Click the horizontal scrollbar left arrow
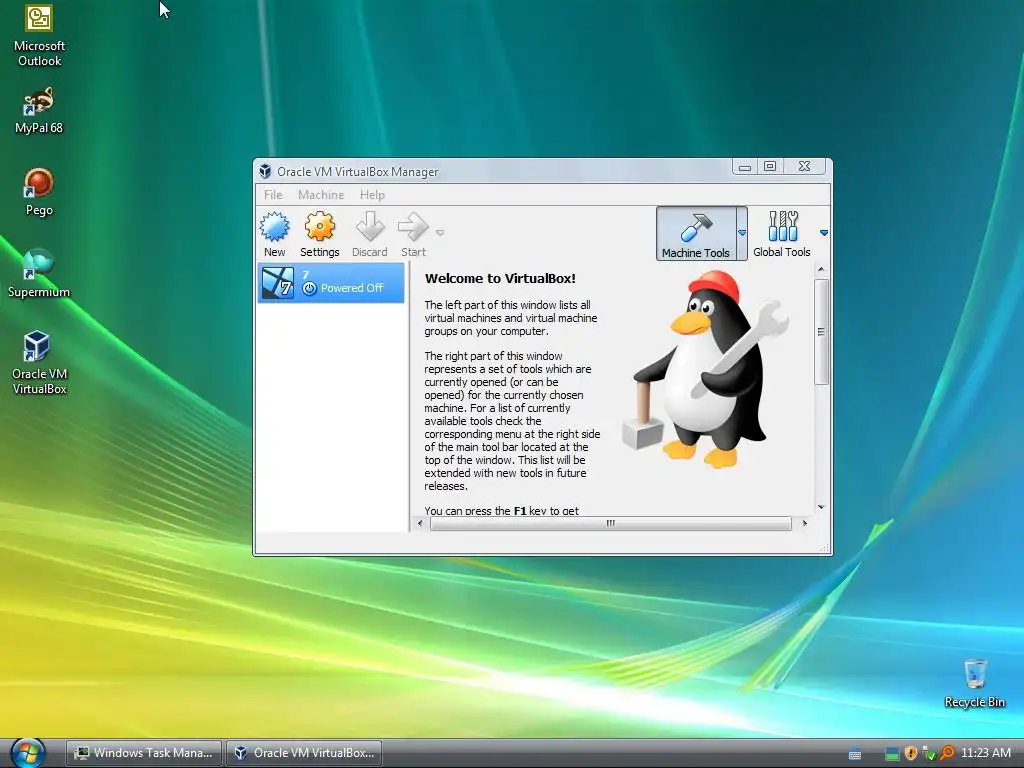This screenshot has height=768, width=1024. (x=420, y=523)
